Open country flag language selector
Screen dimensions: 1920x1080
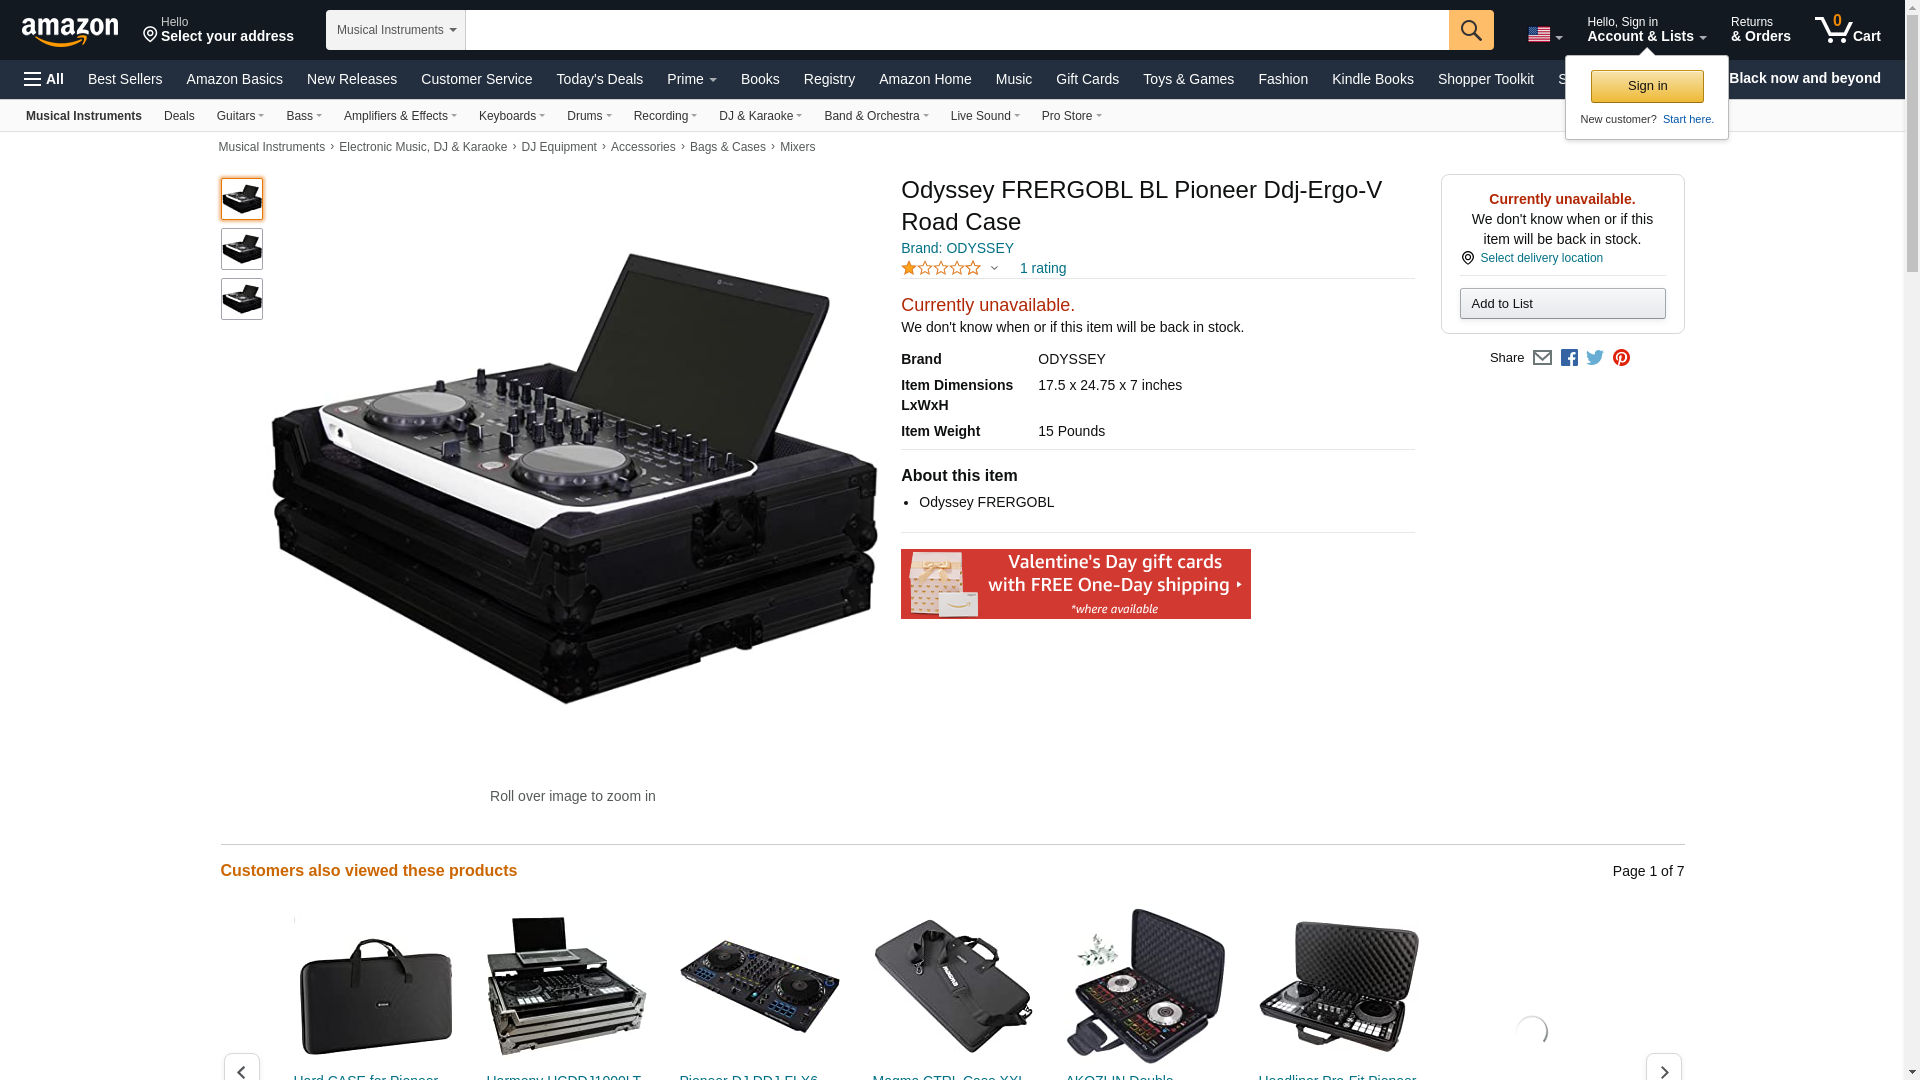pyautogui.click(x=1545, y=35)
